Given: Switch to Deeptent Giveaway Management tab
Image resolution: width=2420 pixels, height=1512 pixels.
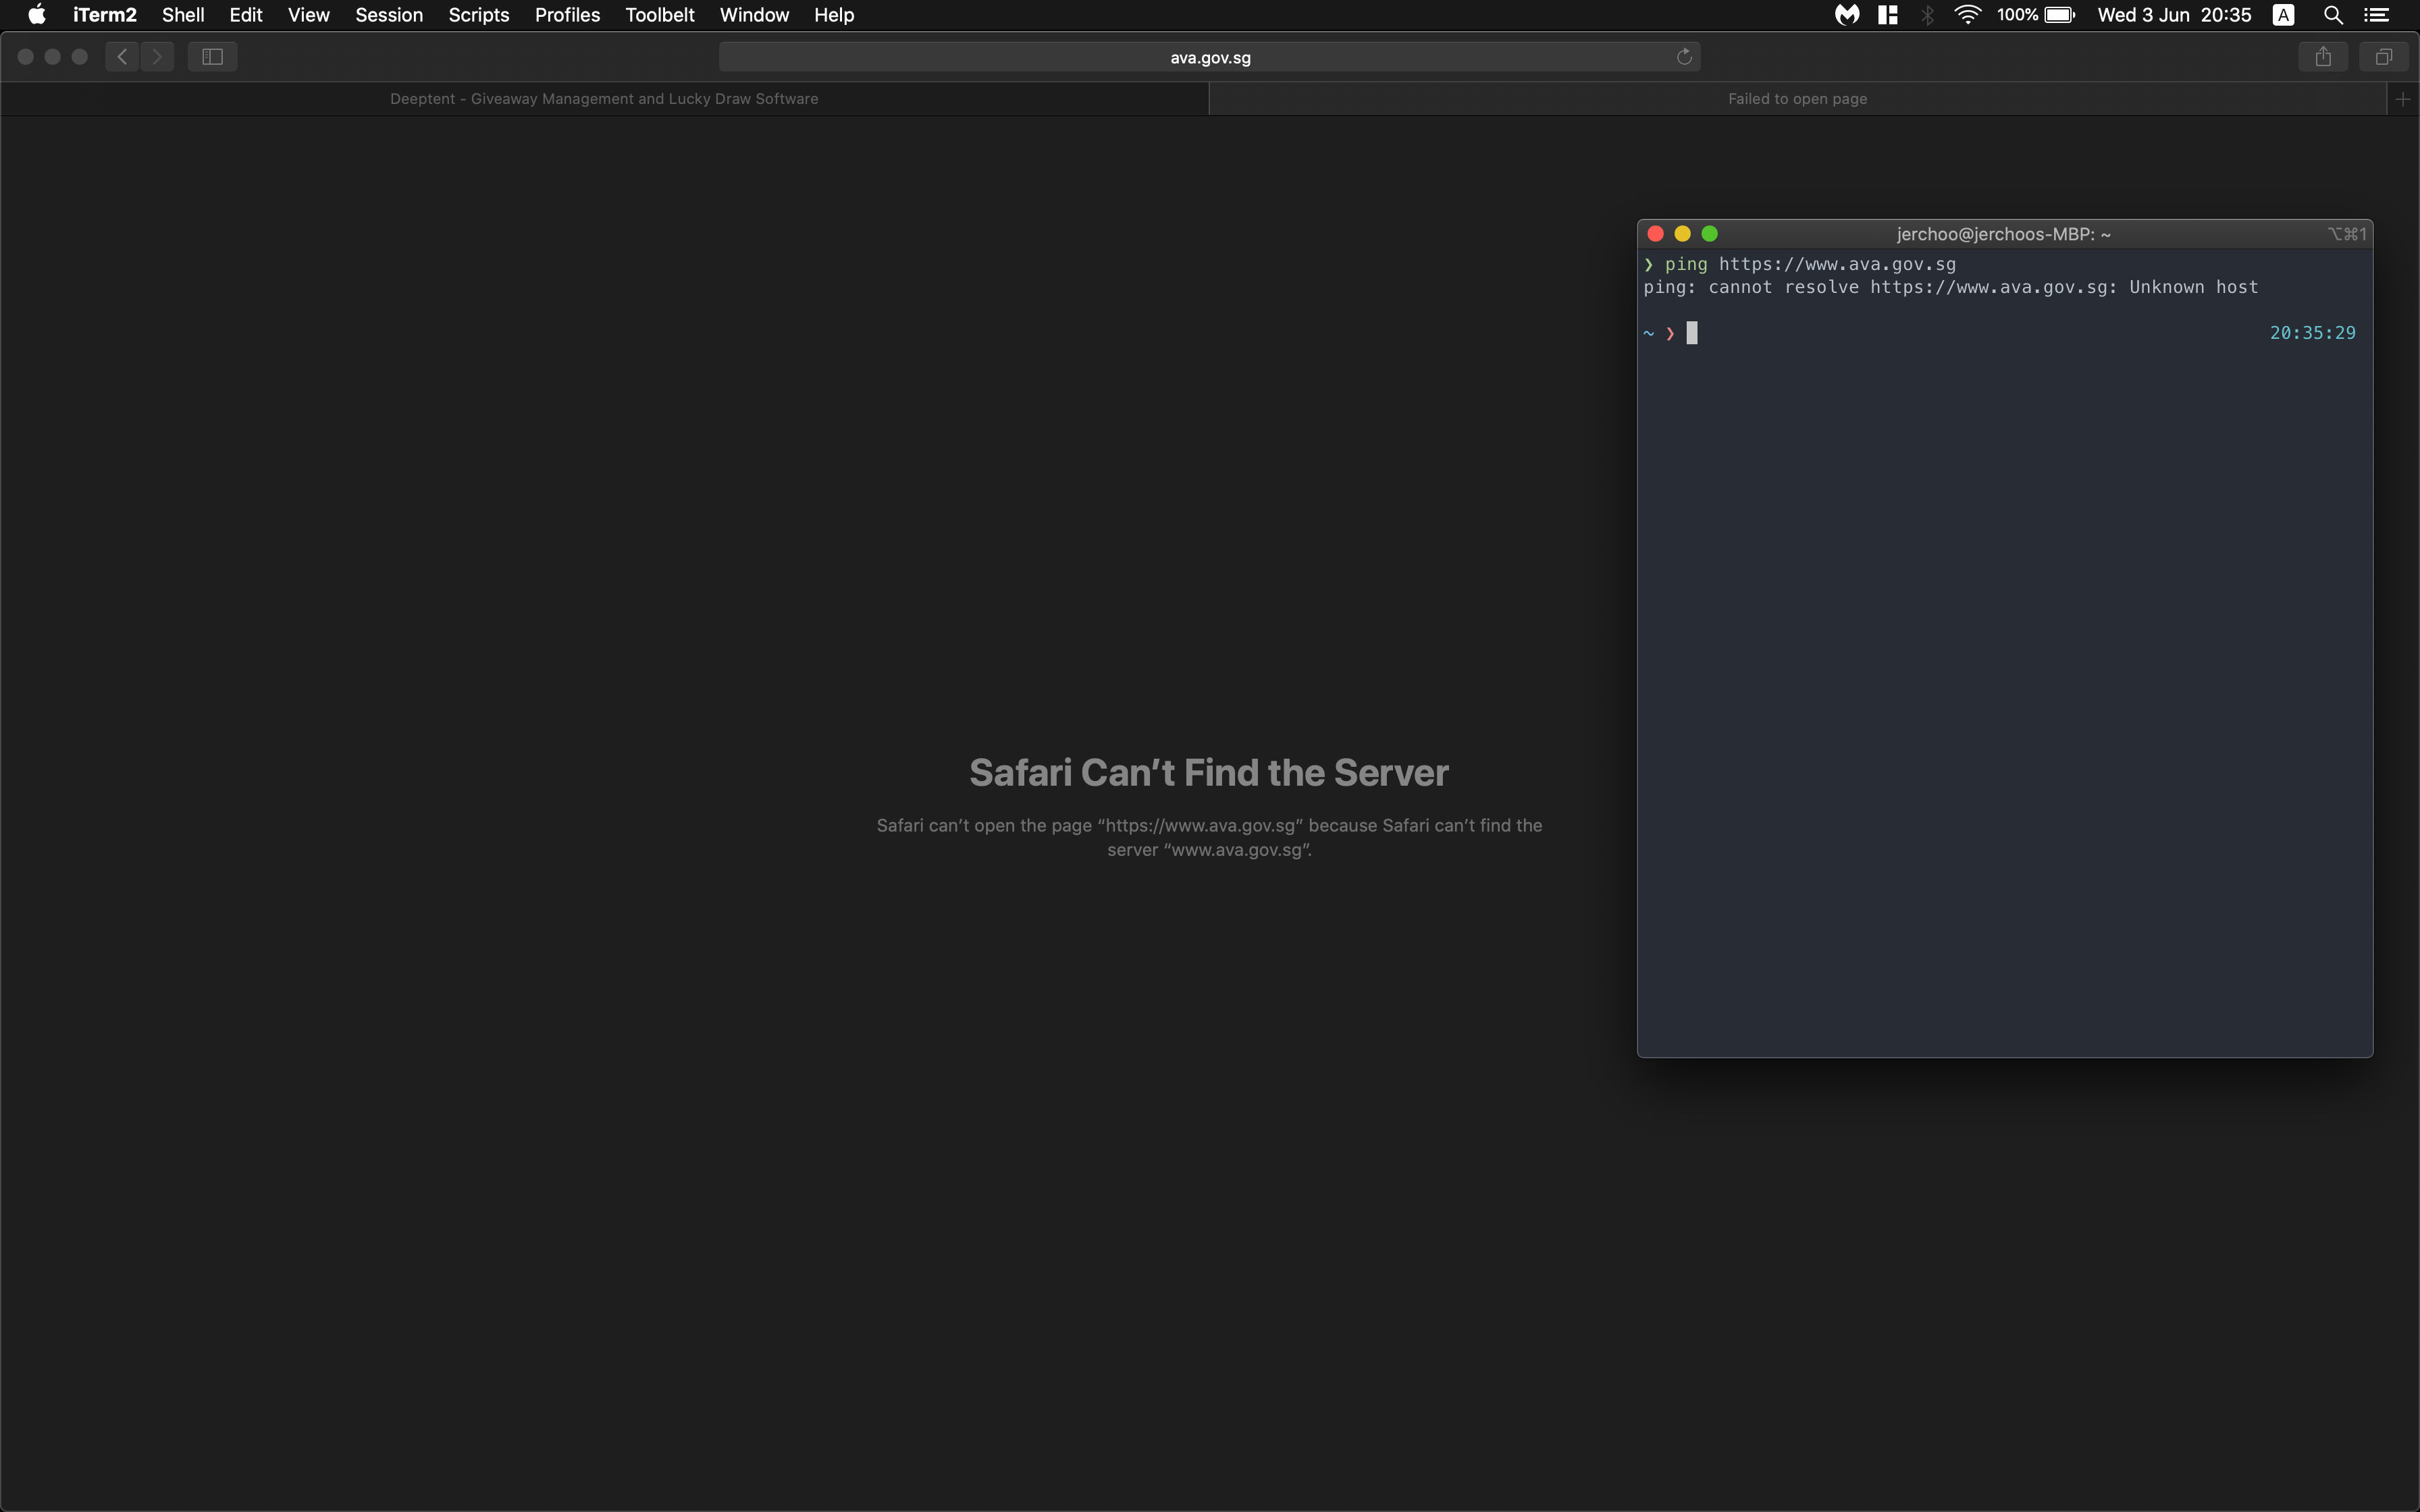Looking at the screenshot, I should 604,99.
